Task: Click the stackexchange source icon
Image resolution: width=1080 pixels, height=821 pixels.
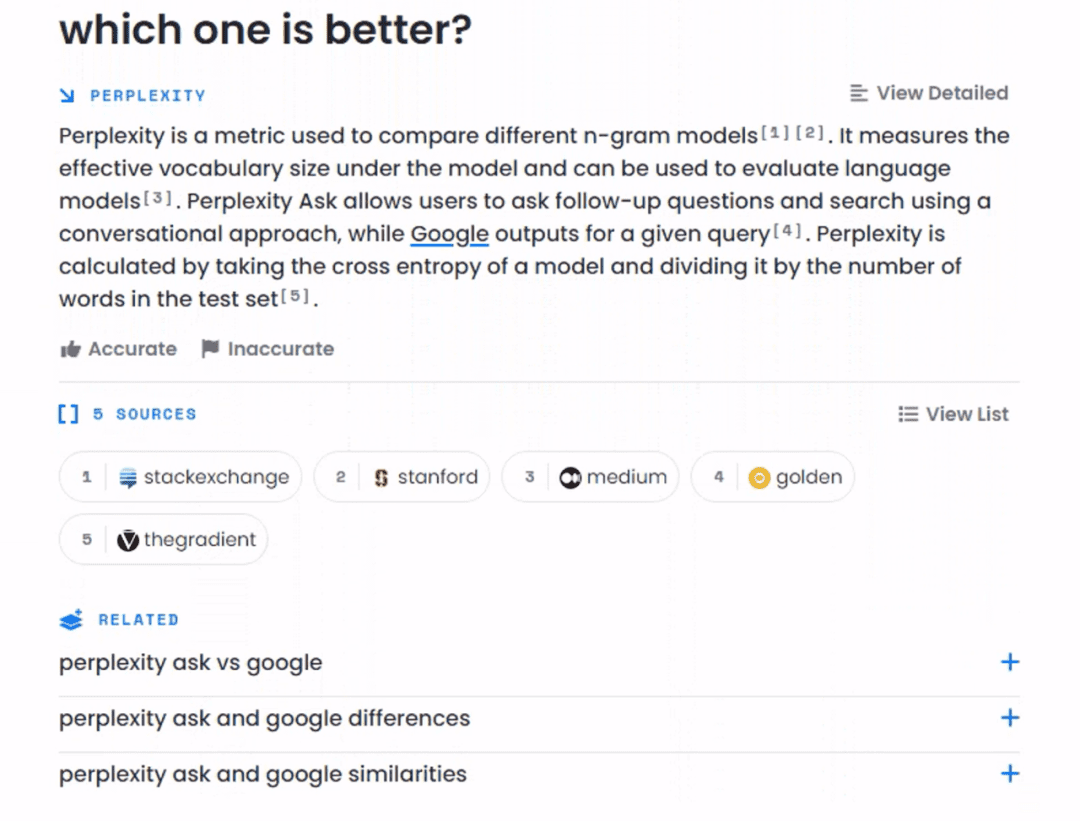Action: [126, 477]
